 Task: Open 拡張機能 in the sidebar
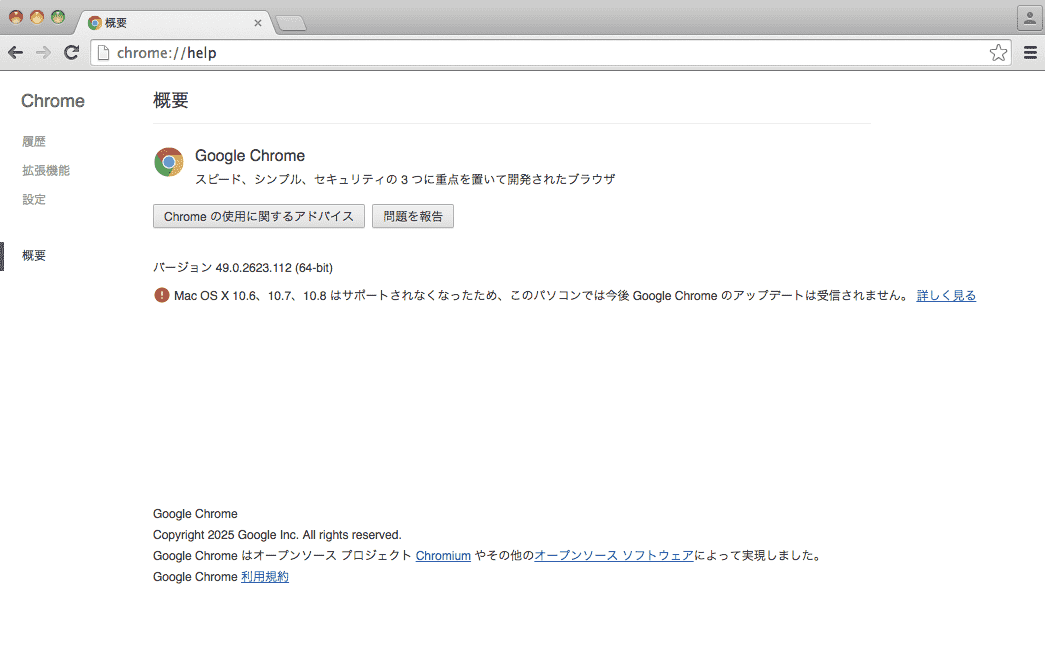(46, 170)
